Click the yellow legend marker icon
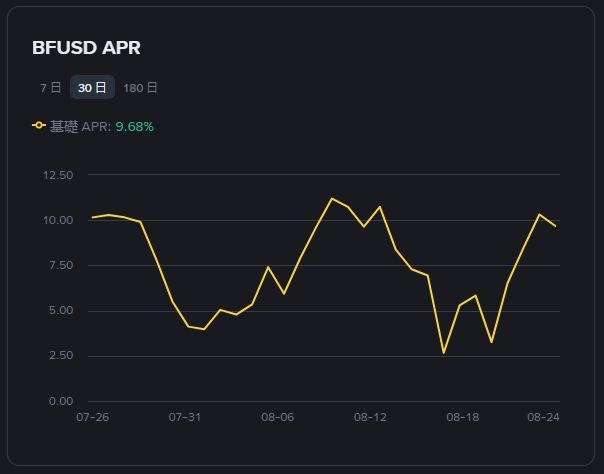 (x=39, y=126)
